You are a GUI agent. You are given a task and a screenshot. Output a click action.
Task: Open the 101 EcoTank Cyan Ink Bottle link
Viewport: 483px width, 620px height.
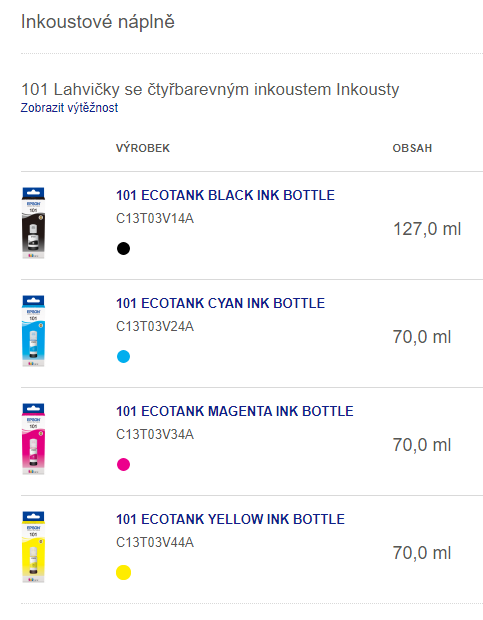click(x=220, y=303)
